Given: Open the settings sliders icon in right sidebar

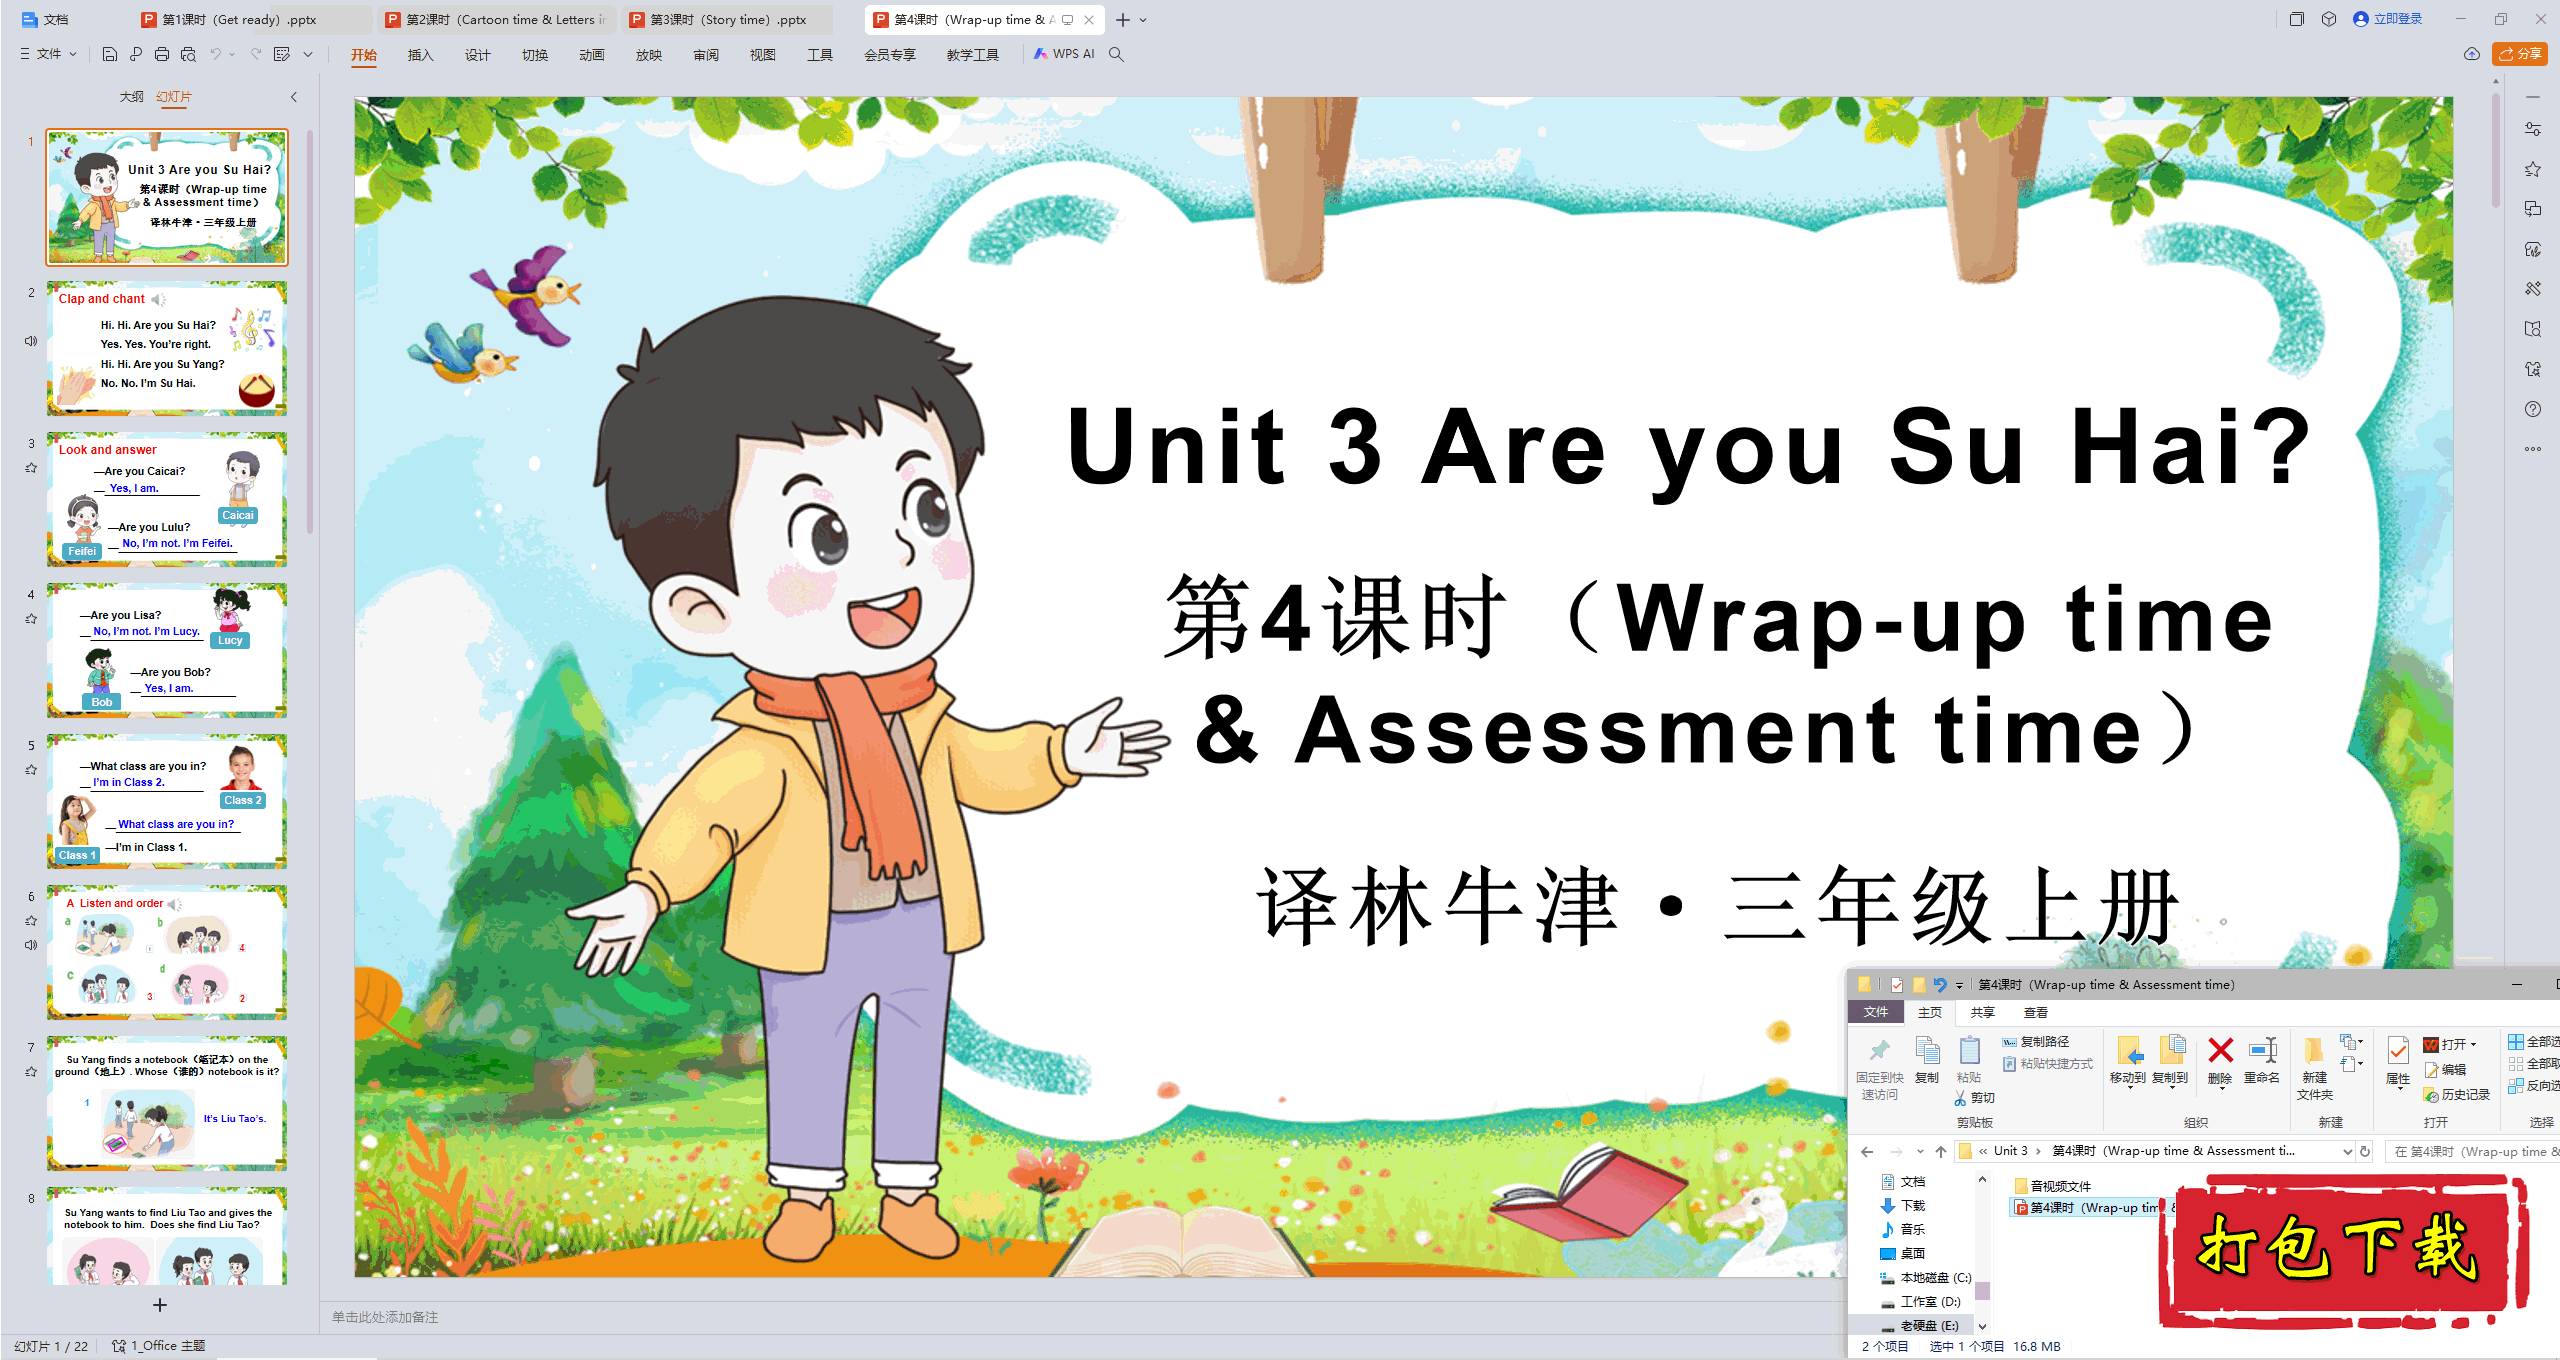Looking at the screenshot, I should pyautogui.click(x=2532, y=129).
